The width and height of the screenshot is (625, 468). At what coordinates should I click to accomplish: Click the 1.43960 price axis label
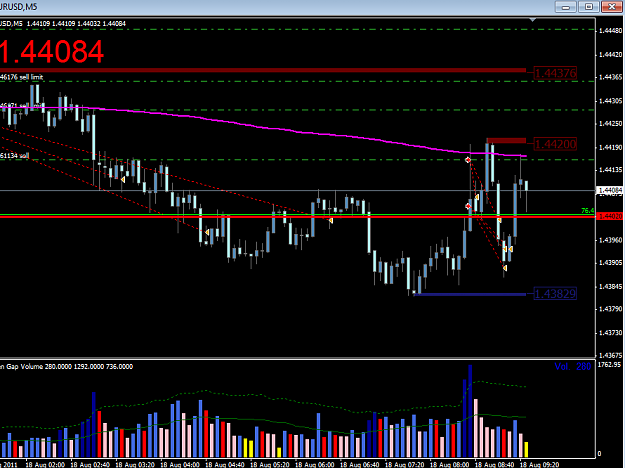[611, 240]
